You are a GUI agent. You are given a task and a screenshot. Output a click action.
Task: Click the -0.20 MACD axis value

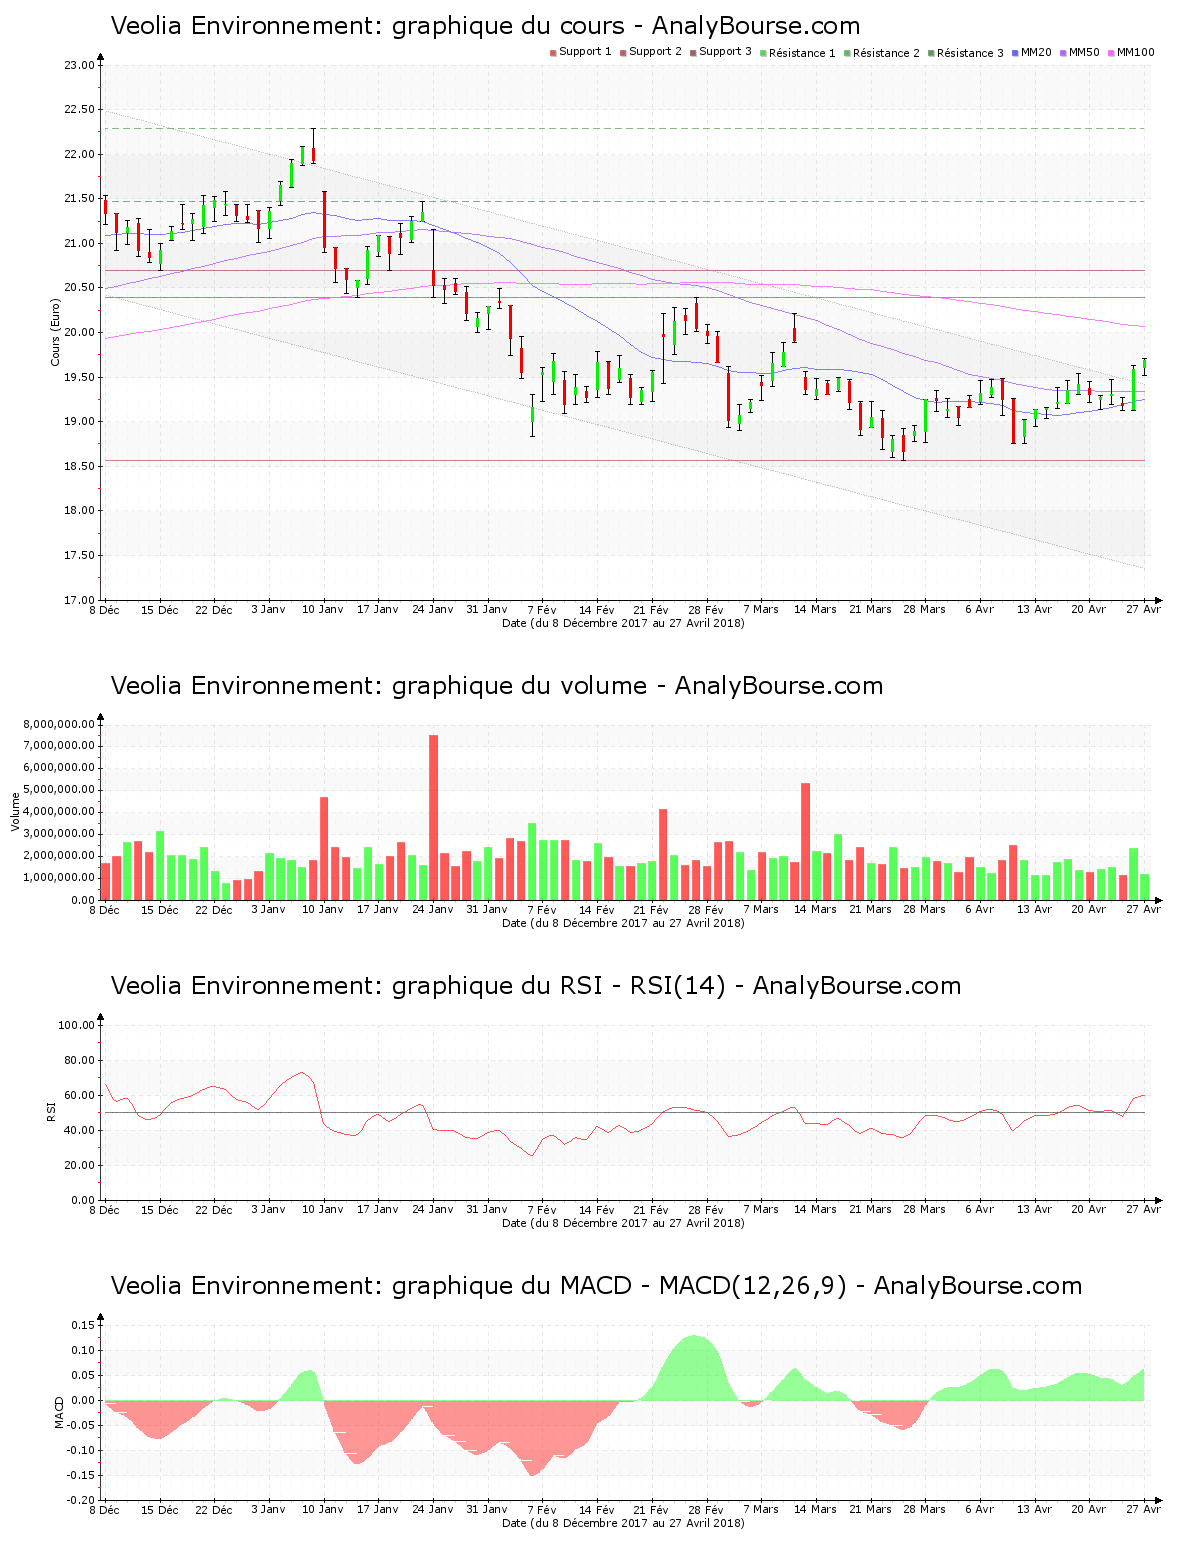click(x=82, y=1500)
